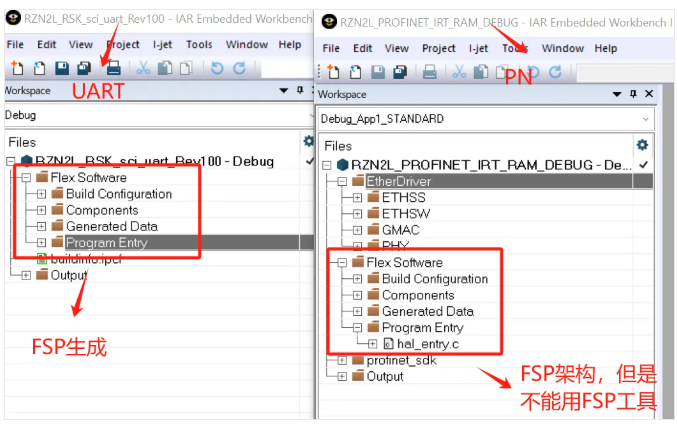This screenshot has width=677, height=429.
Task: Click Save All icon in UART window toolbar
Action: [x=84, y=68]
